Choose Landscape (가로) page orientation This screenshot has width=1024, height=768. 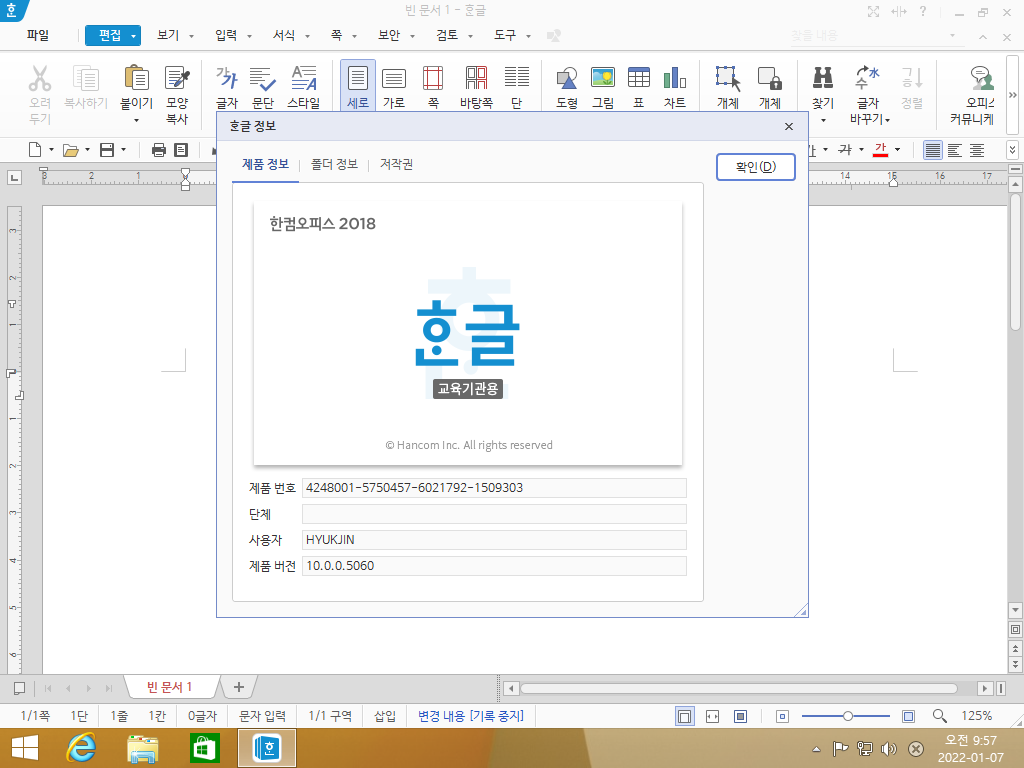click(x=394, y=78)
